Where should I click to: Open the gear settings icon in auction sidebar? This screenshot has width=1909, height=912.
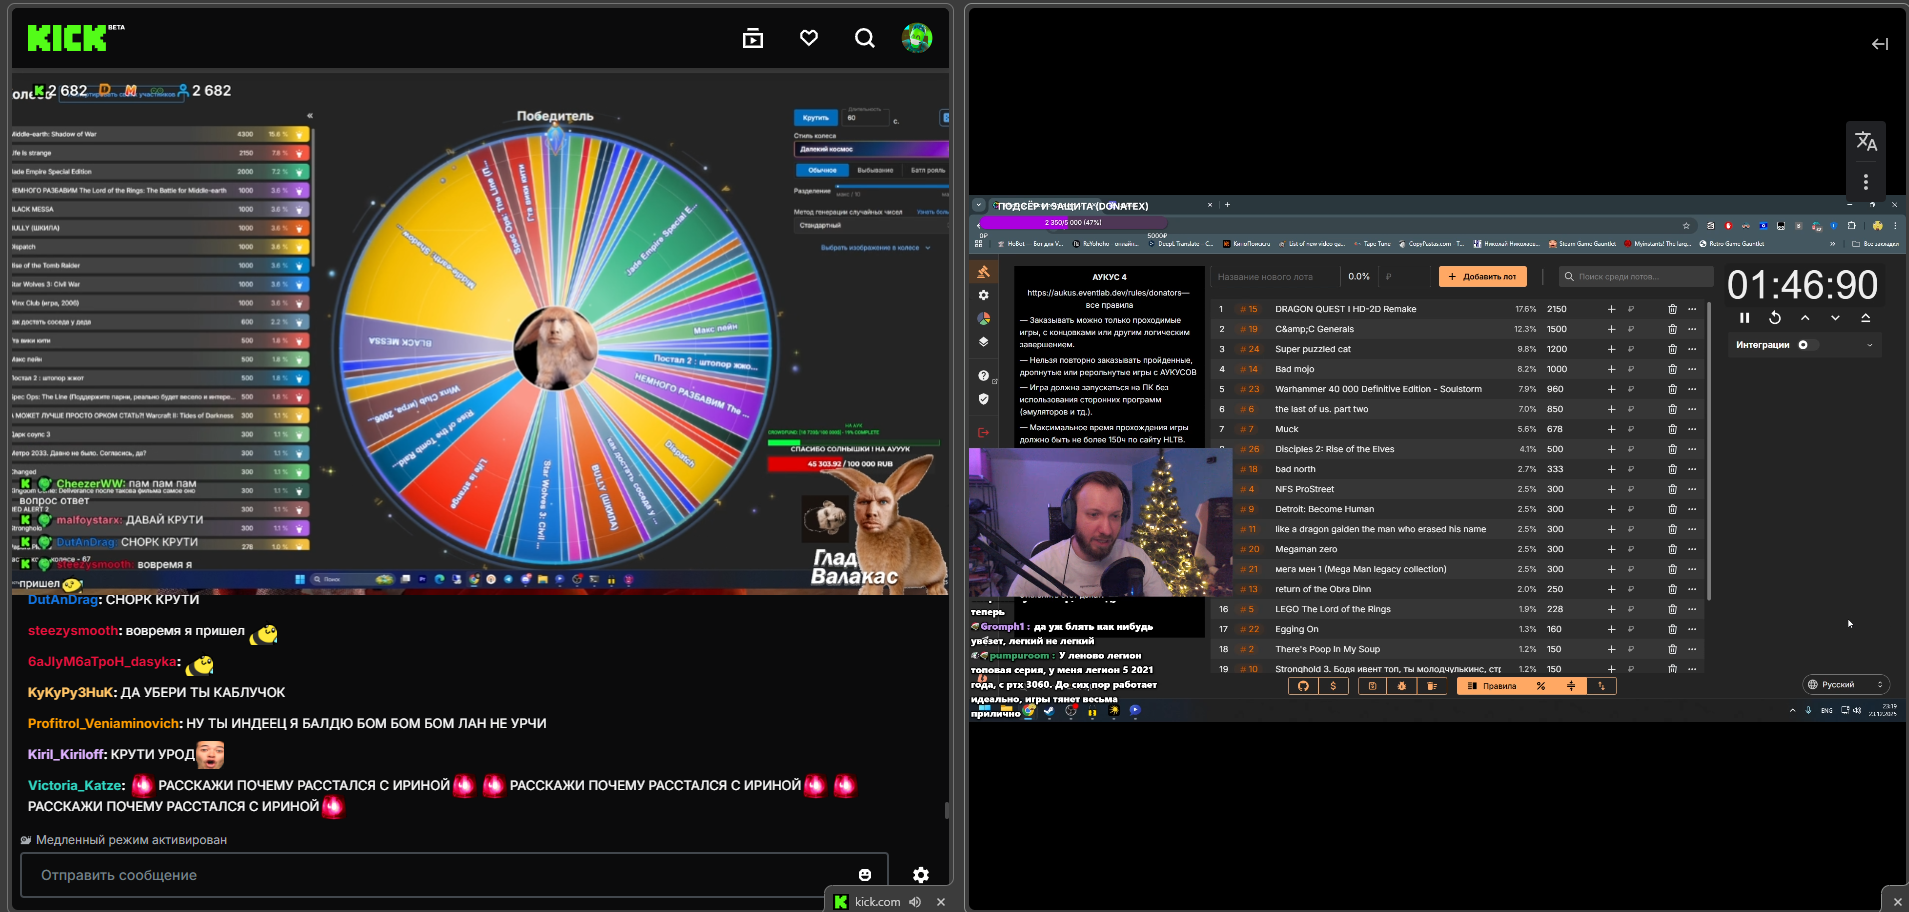(984, 295)
